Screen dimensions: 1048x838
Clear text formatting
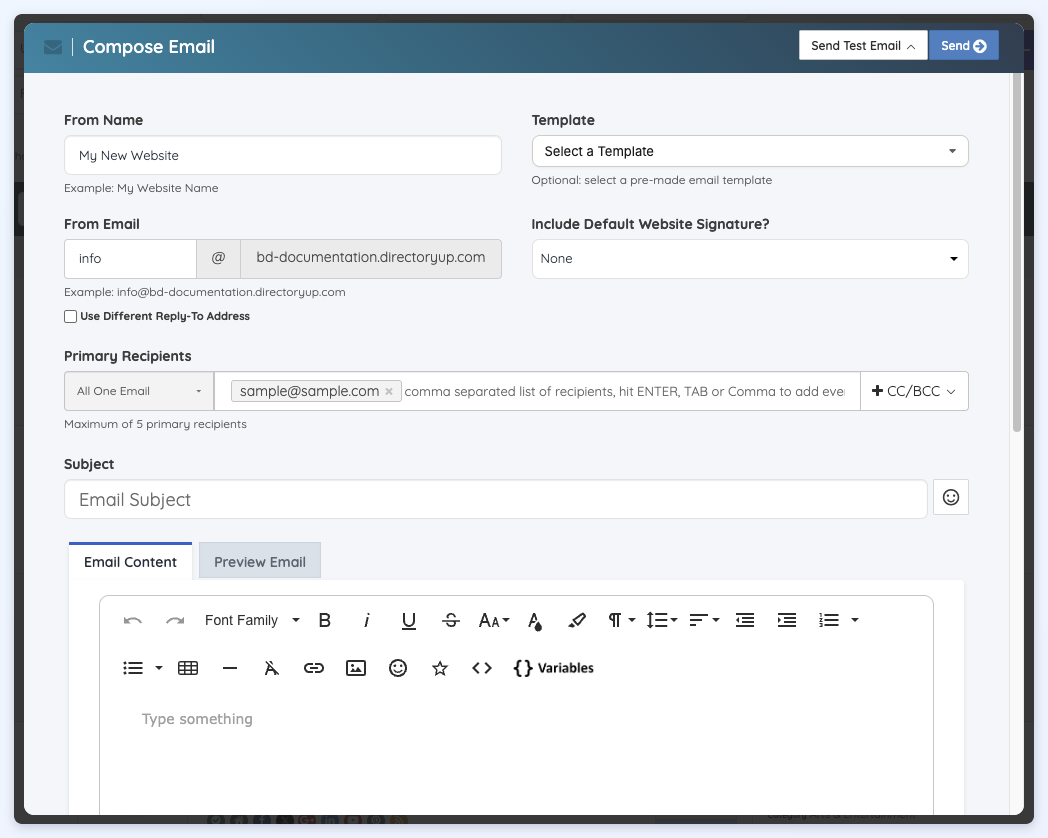tap(271, 668)
